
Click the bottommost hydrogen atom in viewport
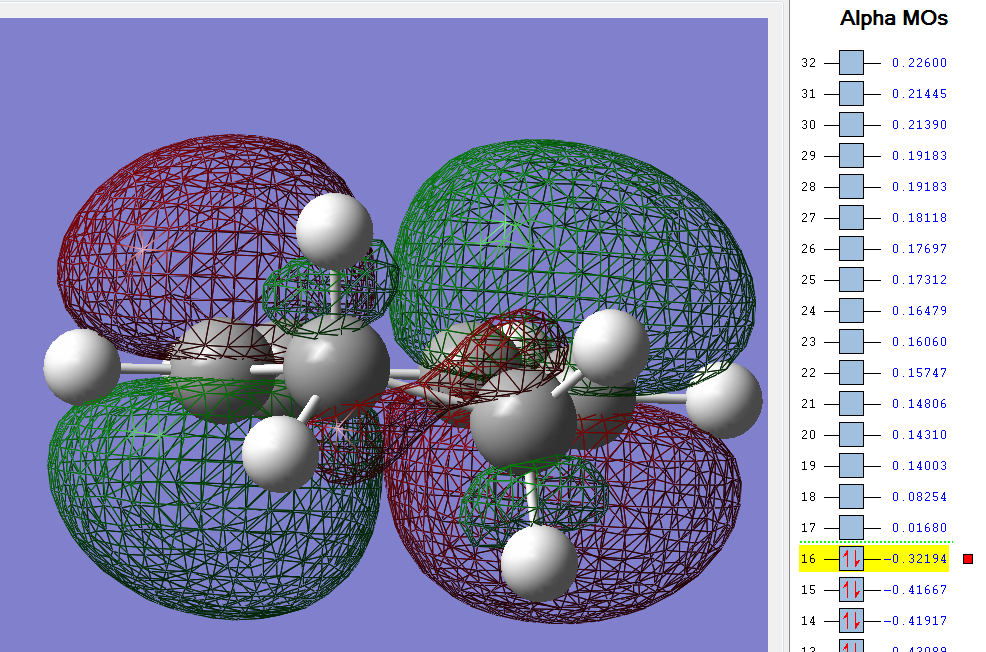pyautogui.click(x=539, y=563)
